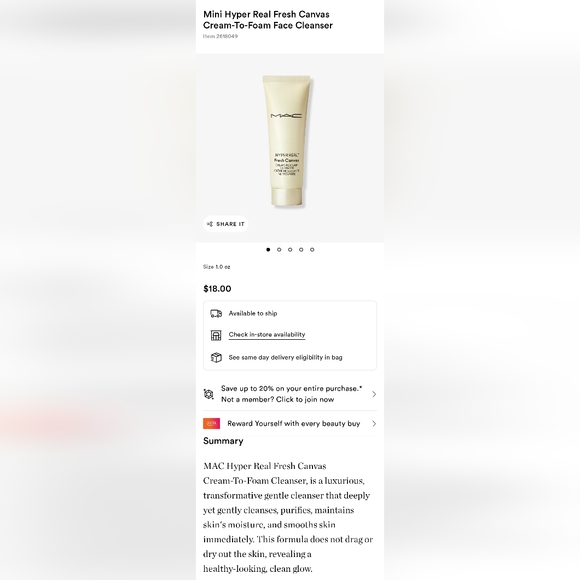This screenshot has height=580, width=580.
Task: Open Check in-store availability link
Action: click(267, 335)
